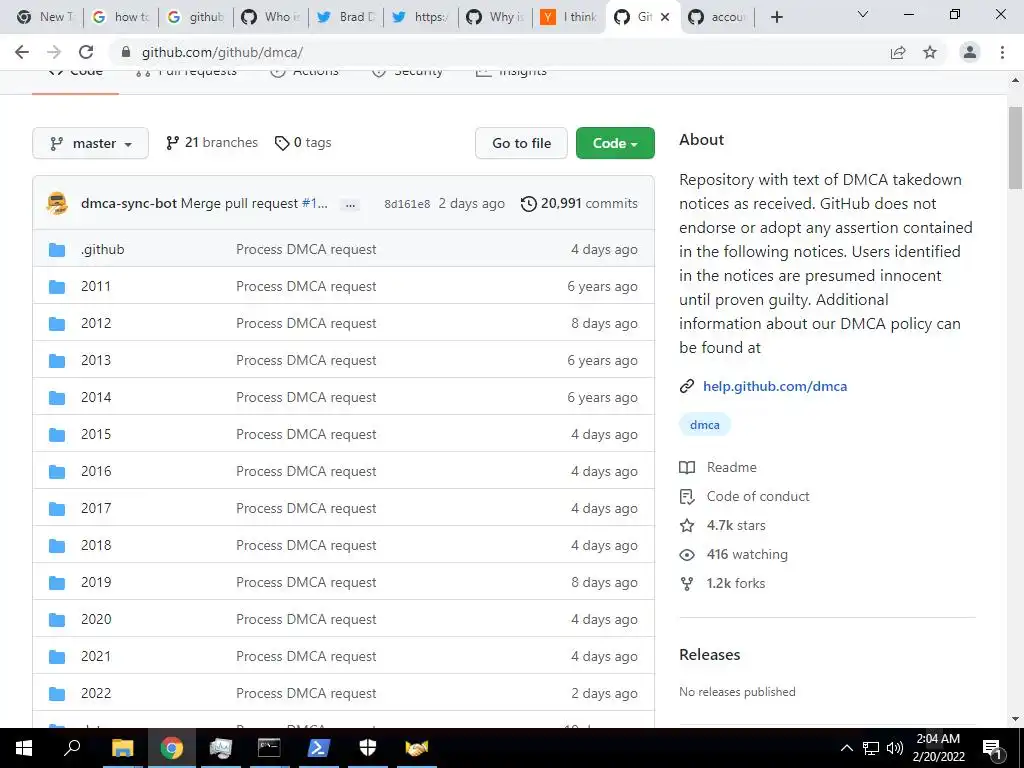This screenshot has width=1024, height=768.
Task: Click the watching eye icon
Action: pos(686,554)
